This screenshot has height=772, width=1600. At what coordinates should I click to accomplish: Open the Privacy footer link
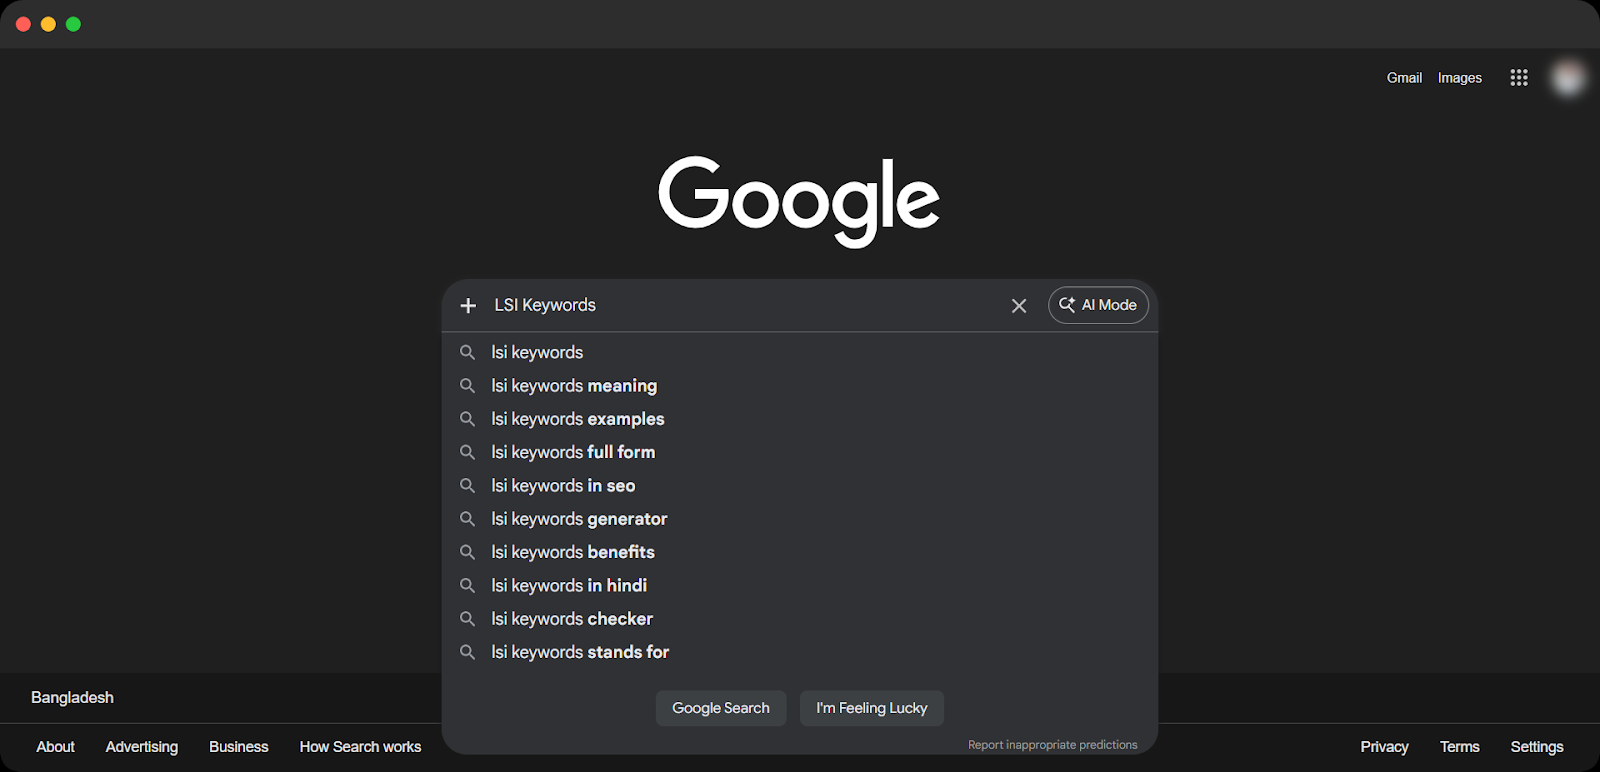point(1385,747)
